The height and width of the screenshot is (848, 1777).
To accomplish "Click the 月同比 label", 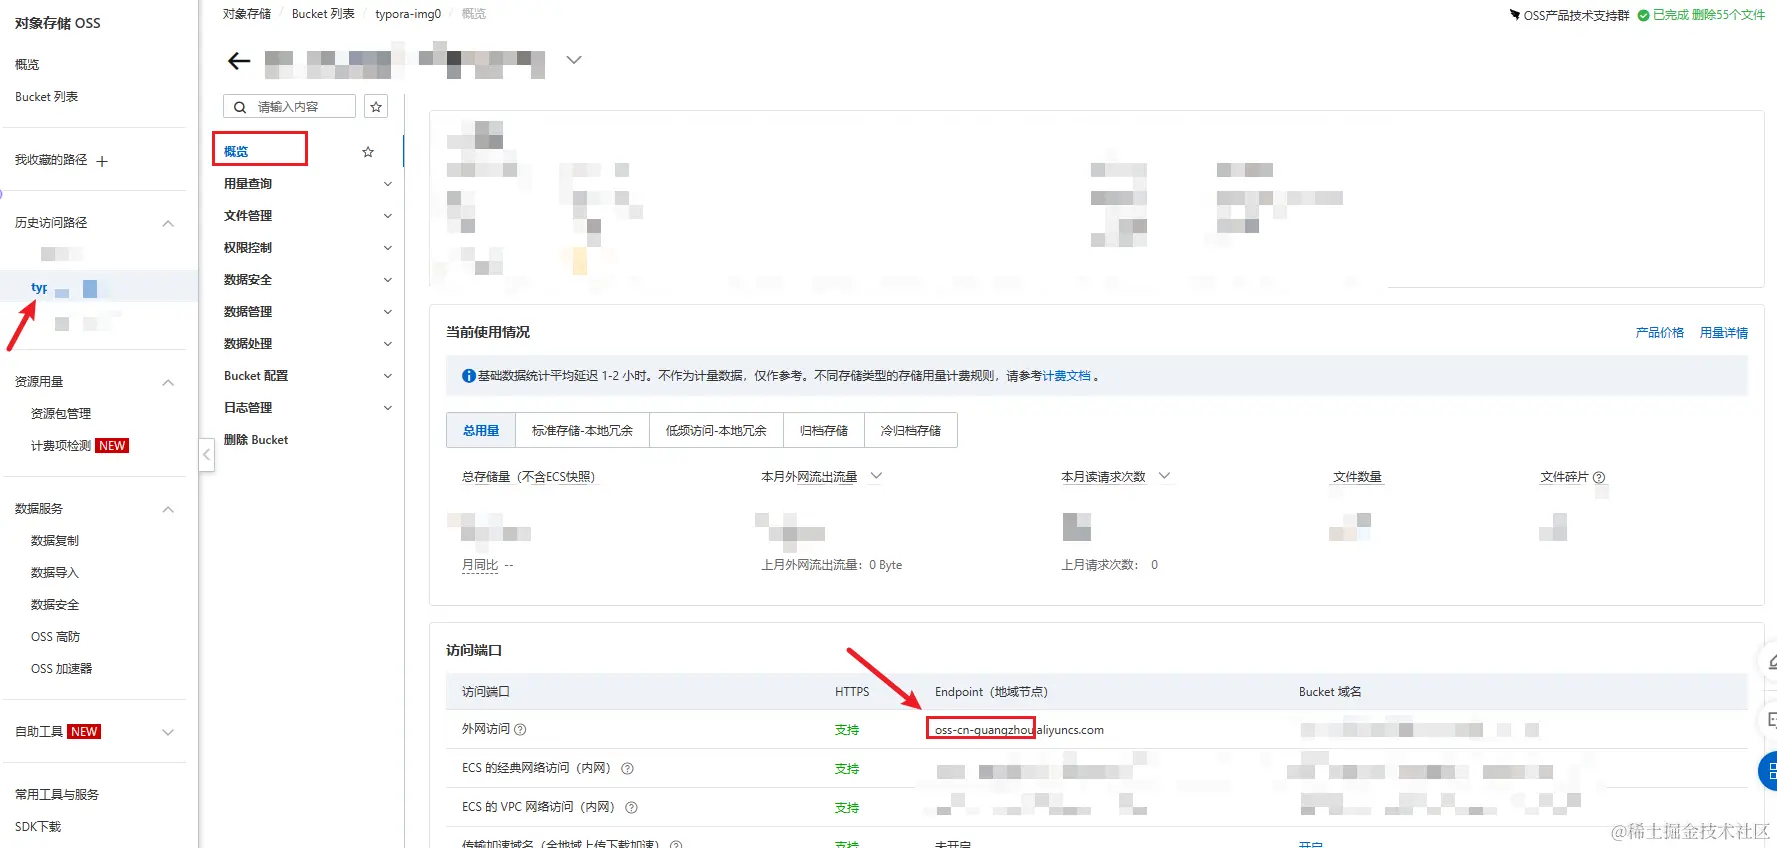I will click(x=480, y=565).
